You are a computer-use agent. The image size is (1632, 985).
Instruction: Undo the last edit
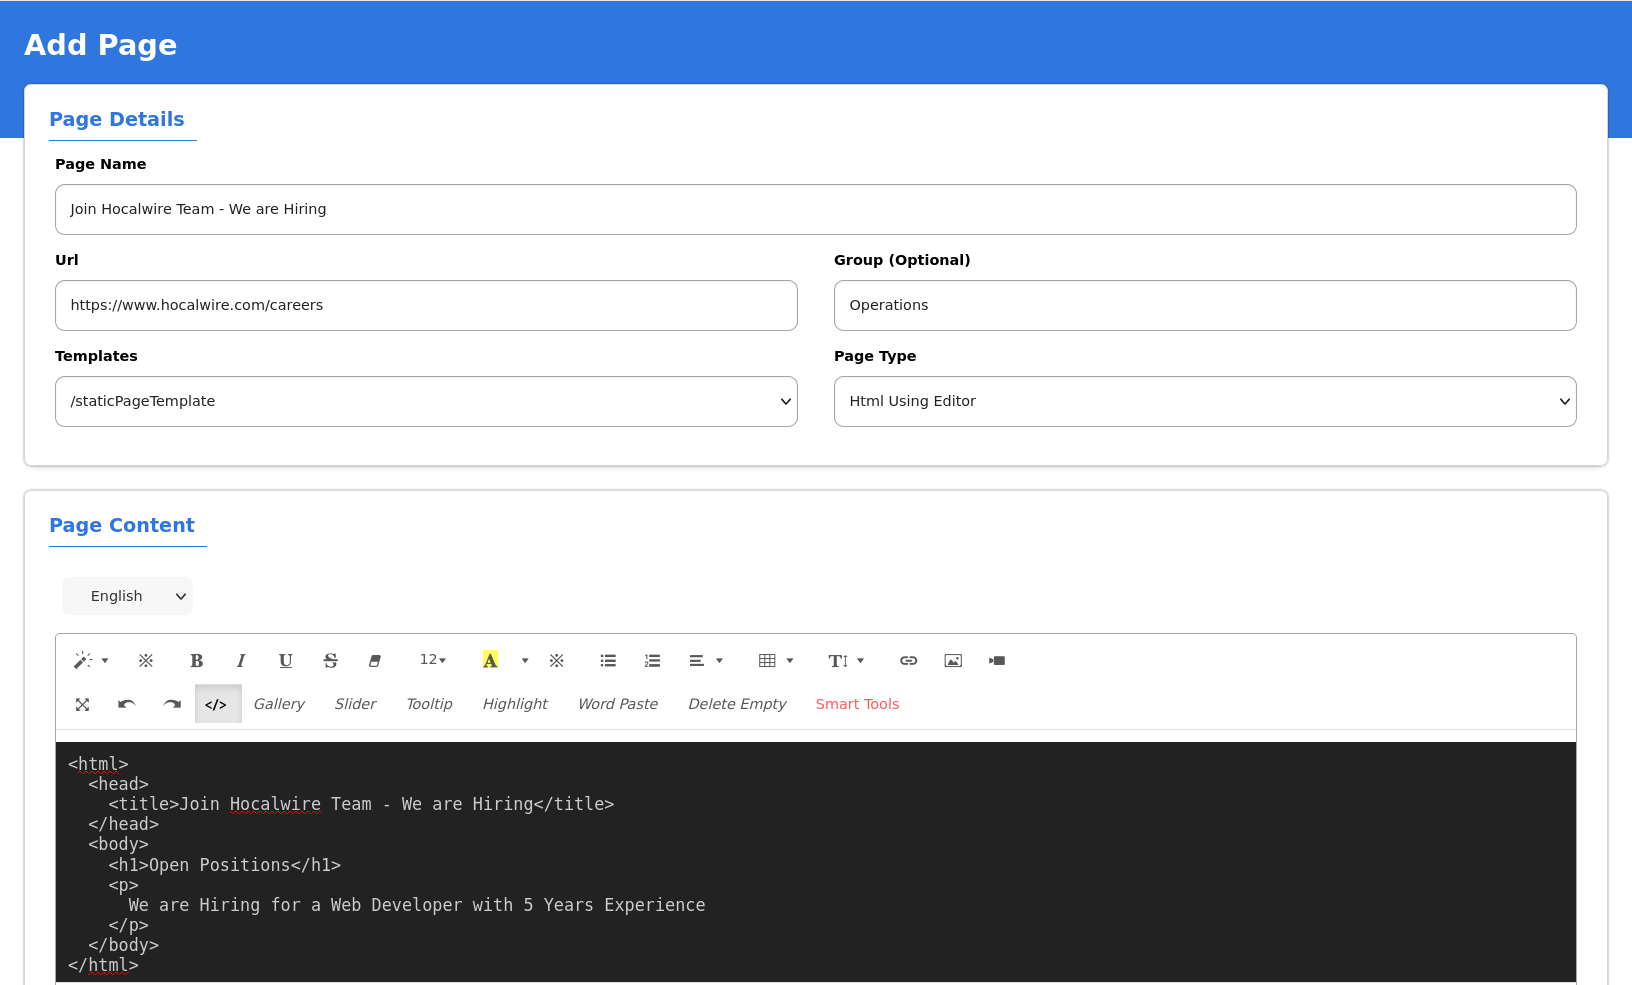[x=127, y=705]
